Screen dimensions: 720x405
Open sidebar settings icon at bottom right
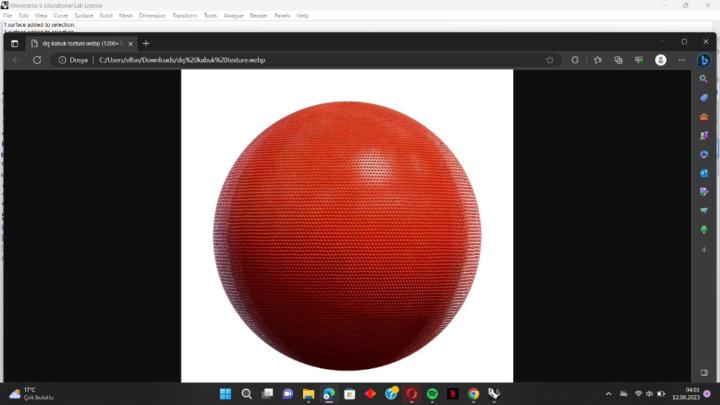pyautogui.click(x=704, y=372)
